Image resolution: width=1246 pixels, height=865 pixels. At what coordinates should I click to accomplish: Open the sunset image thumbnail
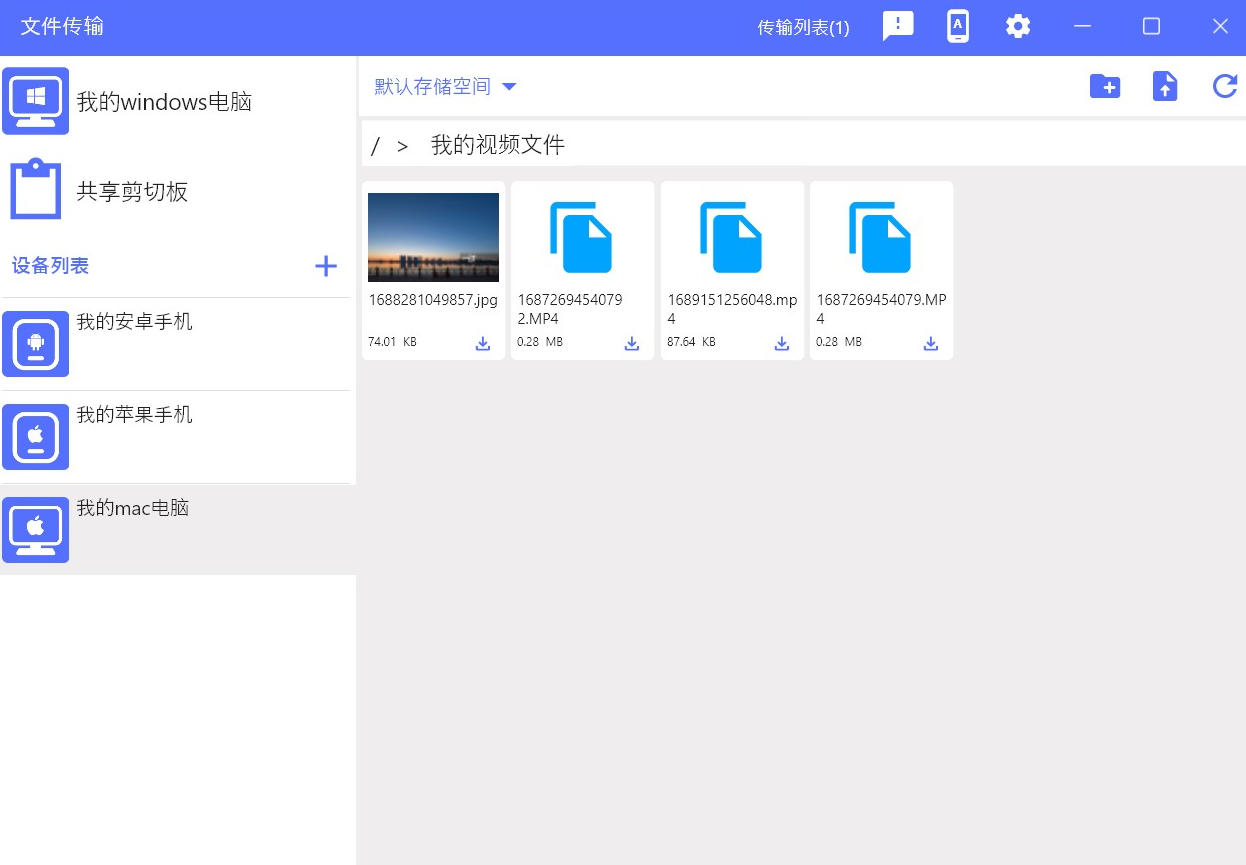point(433,237)
